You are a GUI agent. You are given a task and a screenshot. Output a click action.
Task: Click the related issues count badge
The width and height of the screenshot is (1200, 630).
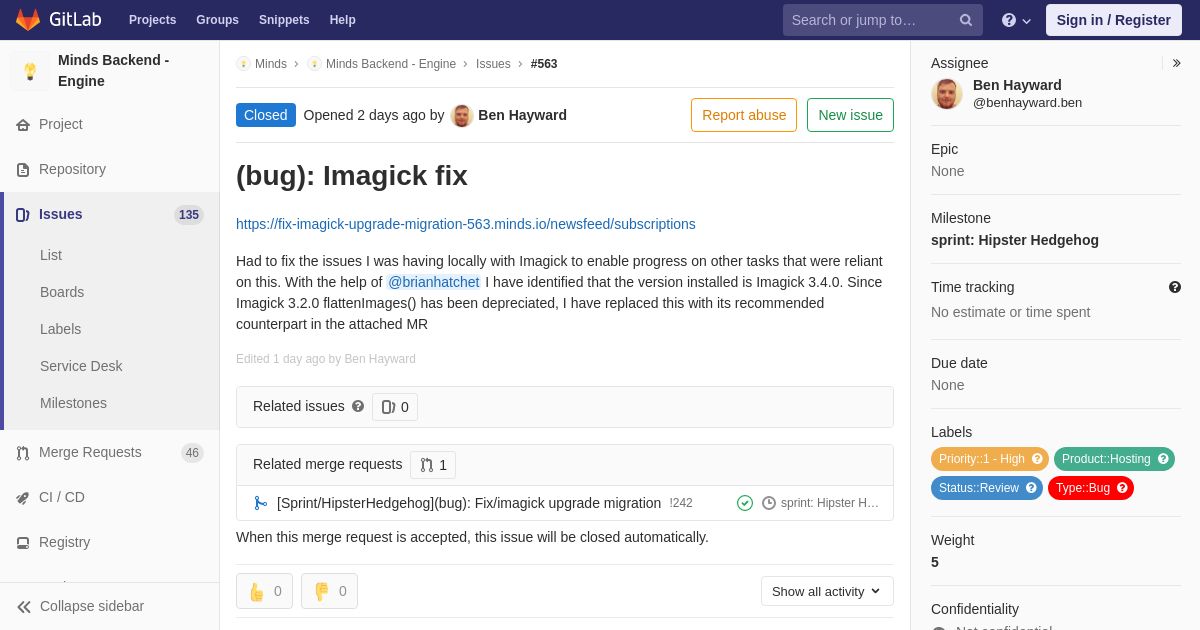(x=395, y=407)
